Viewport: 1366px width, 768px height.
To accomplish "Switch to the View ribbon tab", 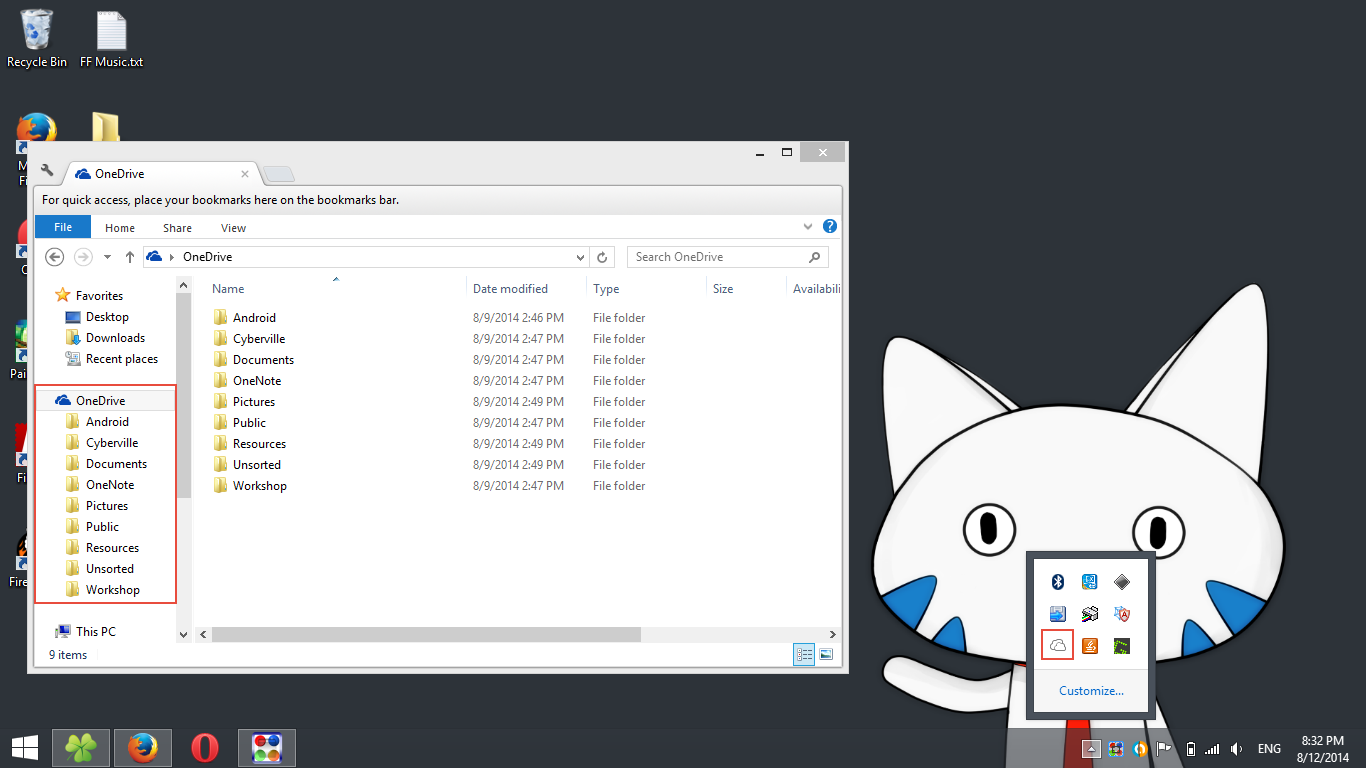I will click(233, 228).
